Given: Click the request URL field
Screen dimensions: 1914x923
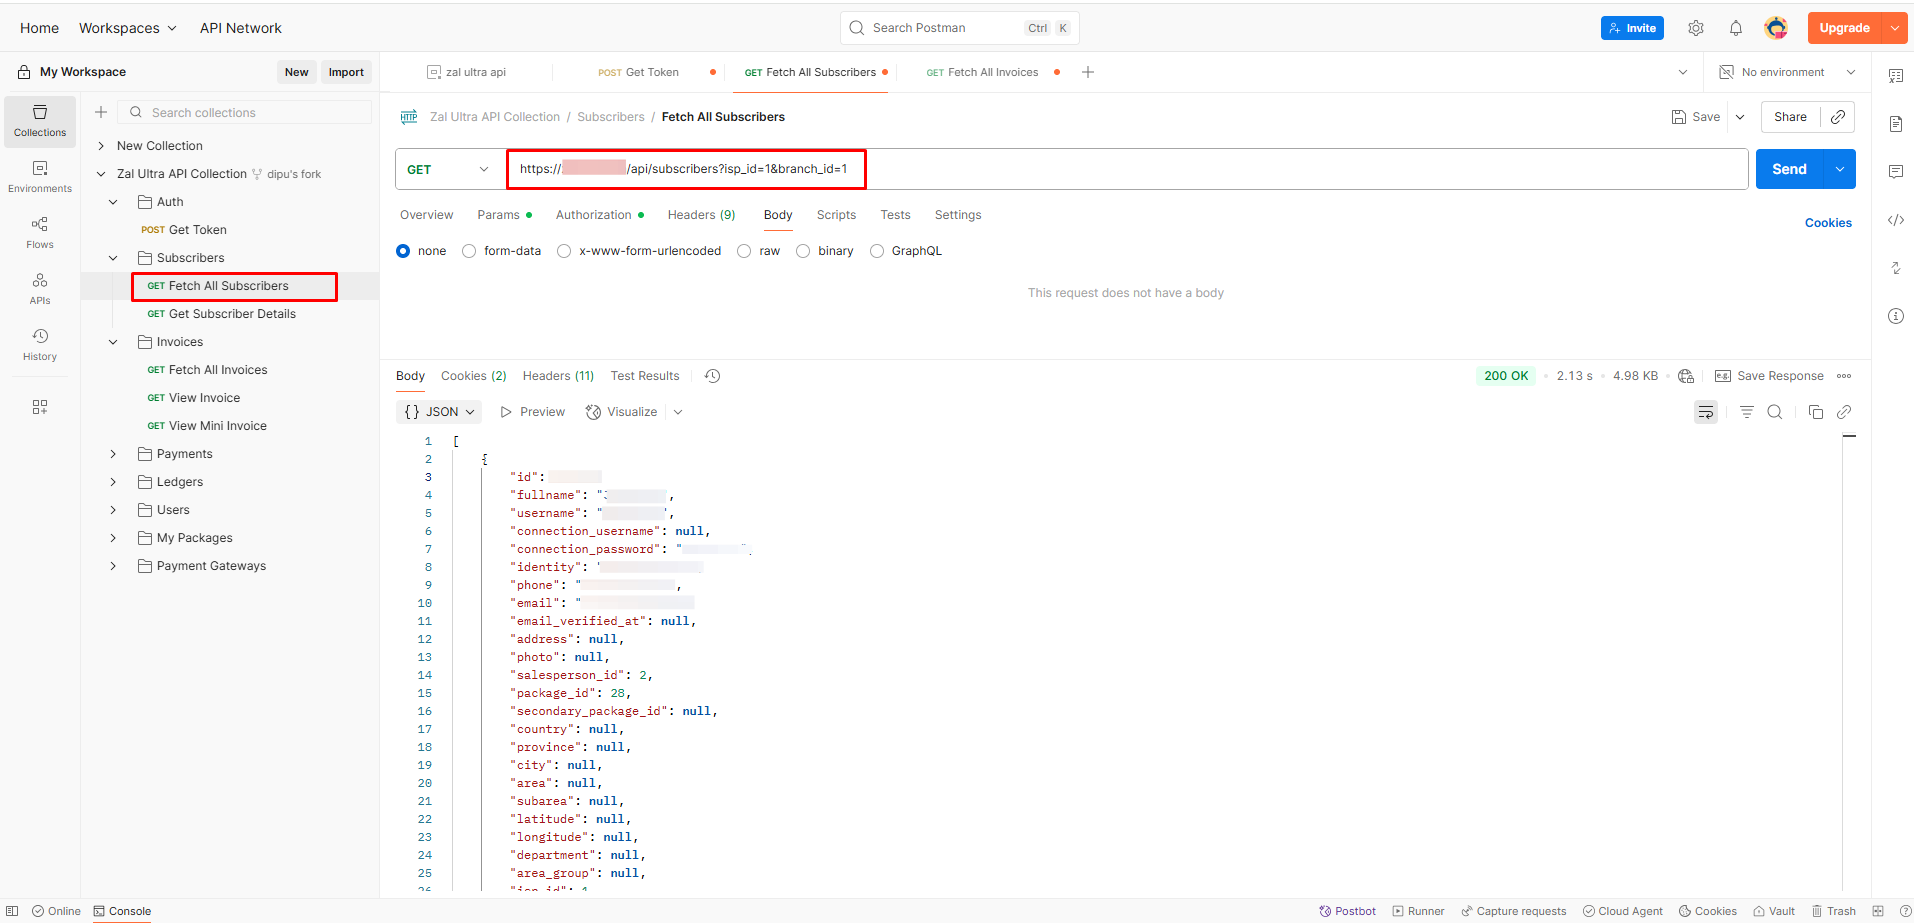Looking at the screenshot, I should [x=1127, y=169].
